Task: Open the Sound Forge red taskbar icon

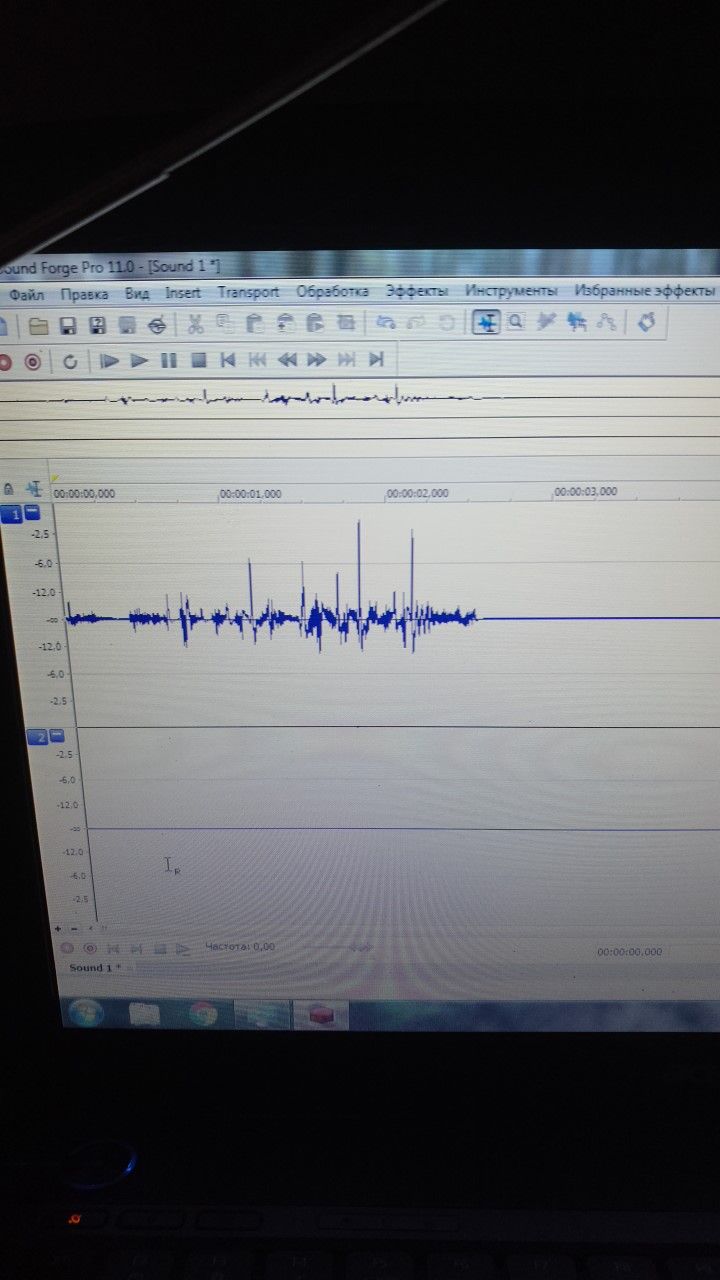Action: click(321, 1014)
